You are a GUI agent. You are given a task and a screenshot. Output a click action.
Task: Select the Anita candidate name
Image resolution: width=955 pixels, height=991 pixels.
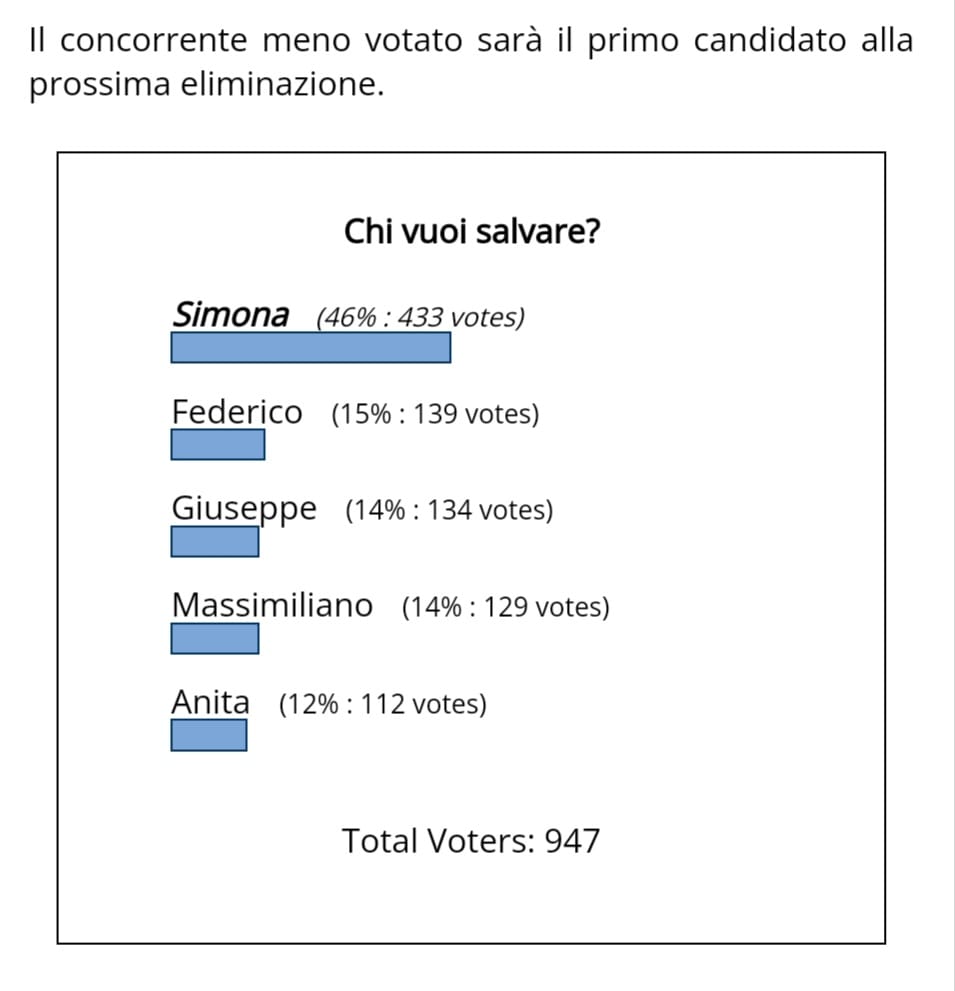[210, 702]
